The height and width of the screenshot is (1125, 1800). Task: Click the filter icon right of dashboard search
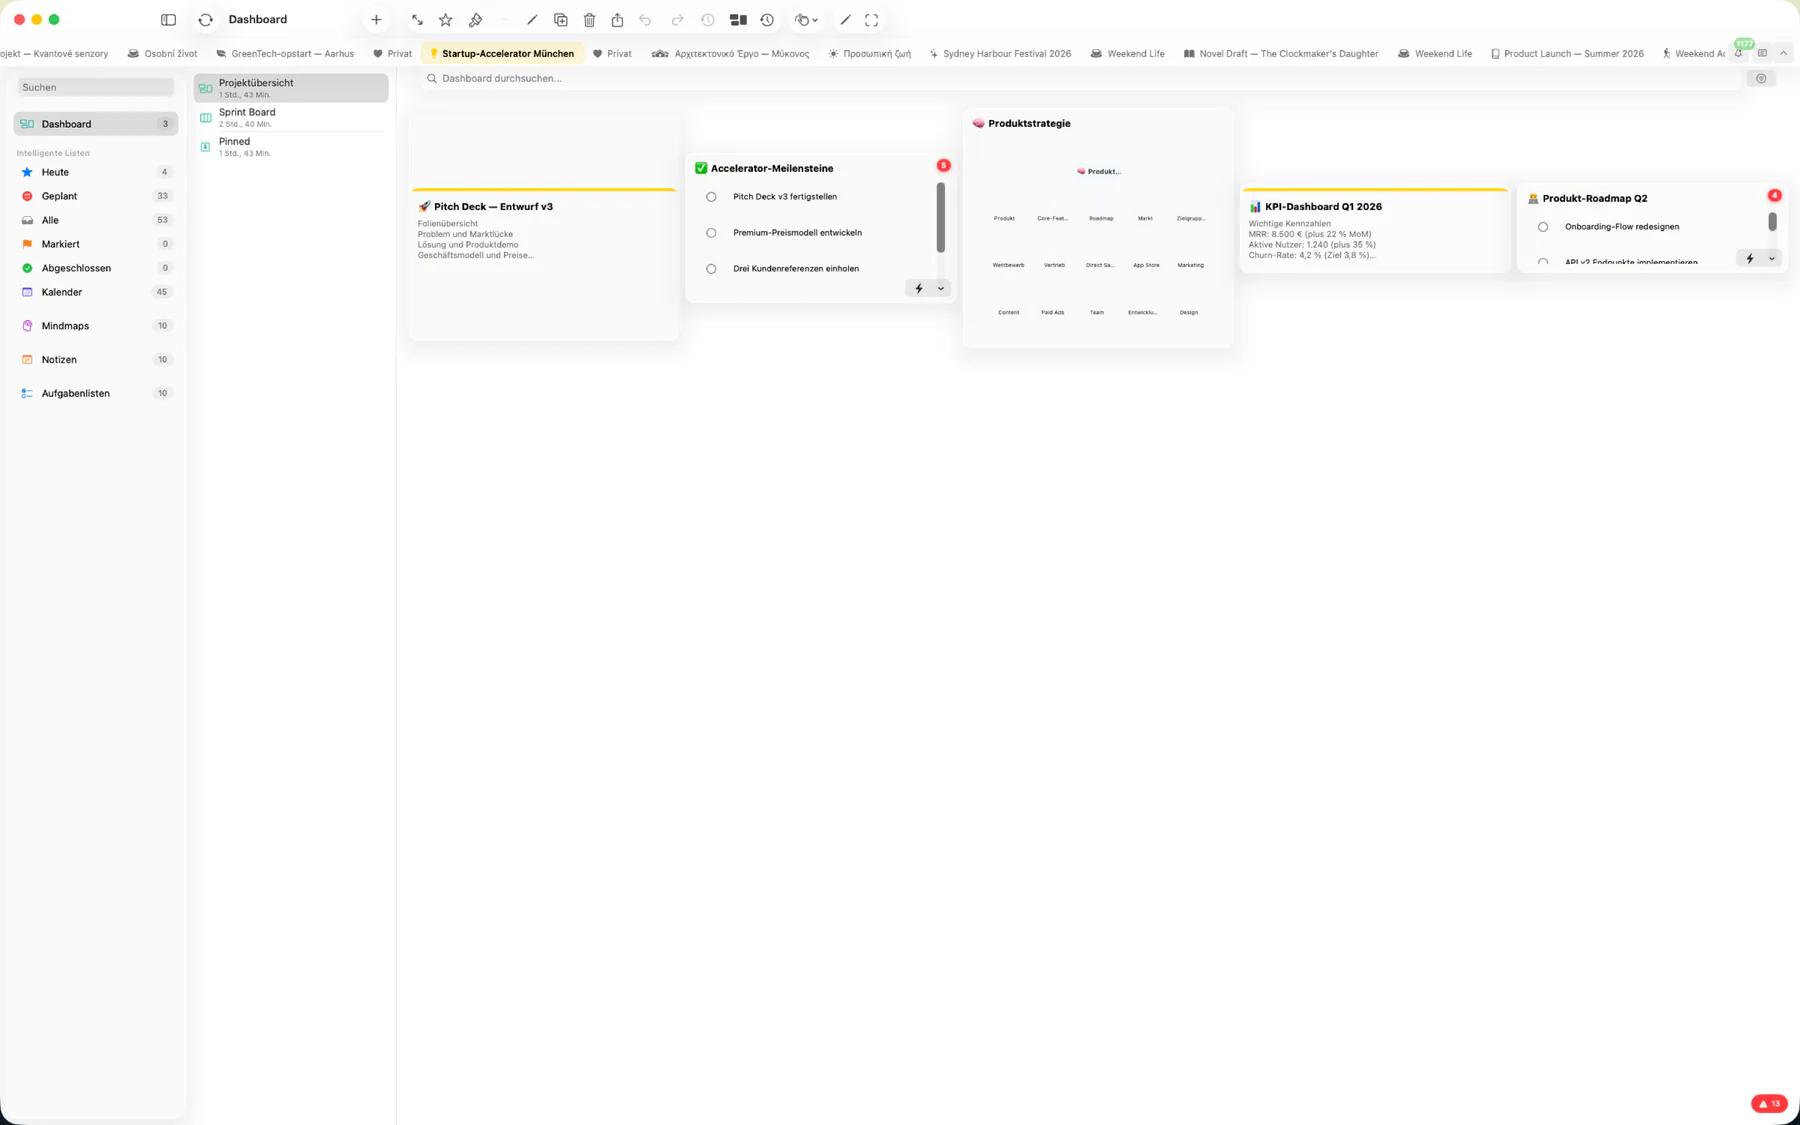tap(1761, 78)
